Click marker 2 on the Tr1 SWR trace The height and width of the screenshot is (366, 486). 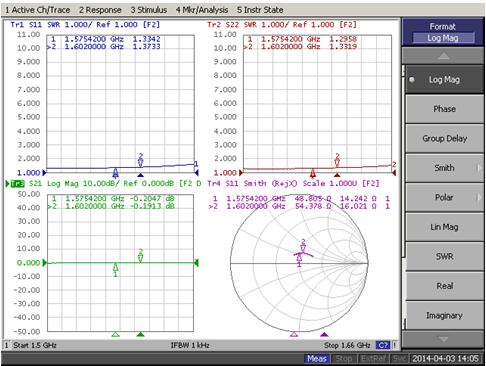[x=140, y=161]
